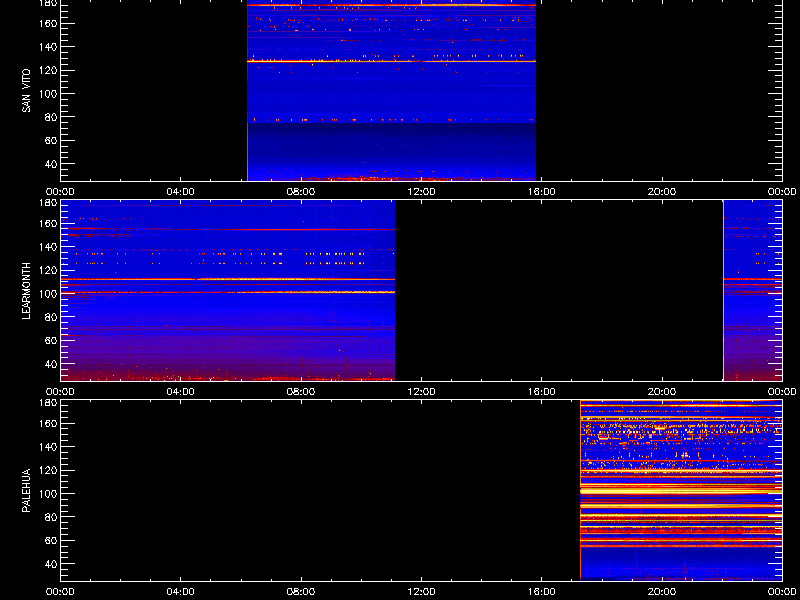Click the 08:00 time label under Palehua panel
This screenshot has height=600, width=800.
[x=301, y=592]
